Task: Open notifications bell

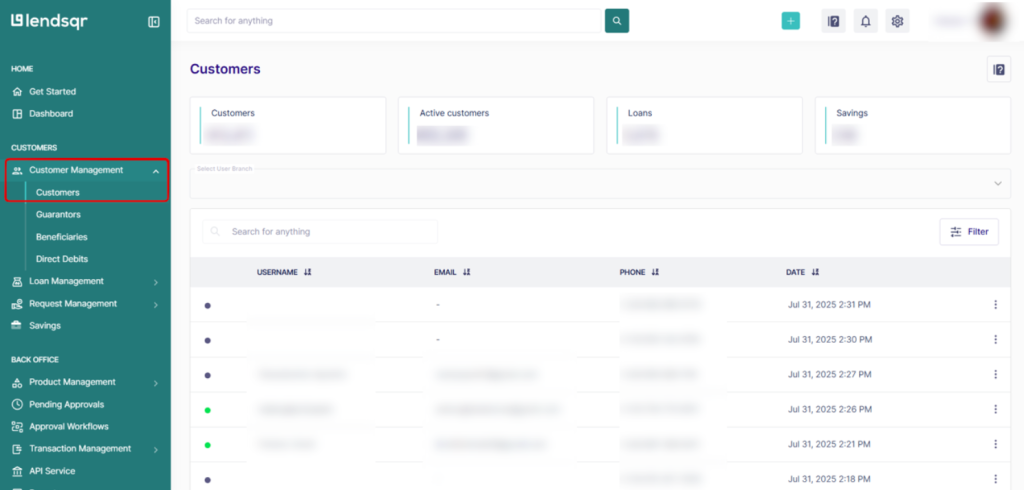Action: pyautogui.click(x=865, y=21)
